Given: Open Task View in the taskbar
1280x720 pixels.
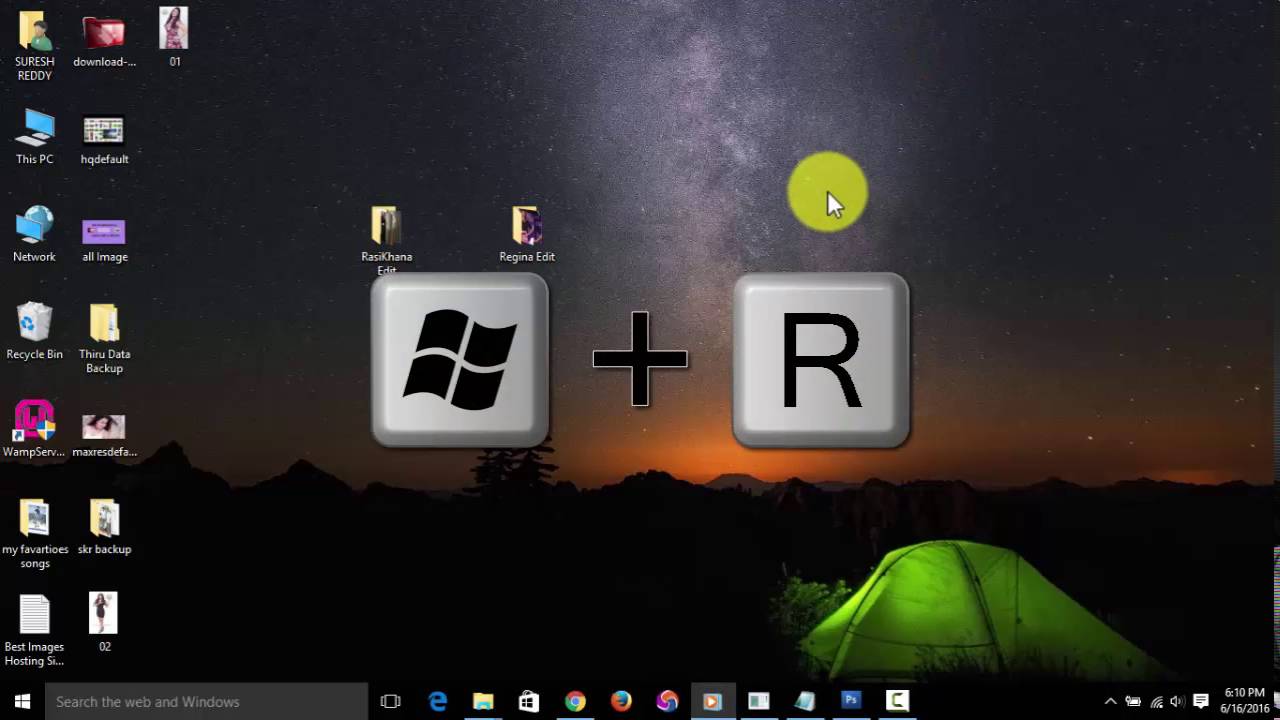Looking at the screenshot, I should coord(391,701).
